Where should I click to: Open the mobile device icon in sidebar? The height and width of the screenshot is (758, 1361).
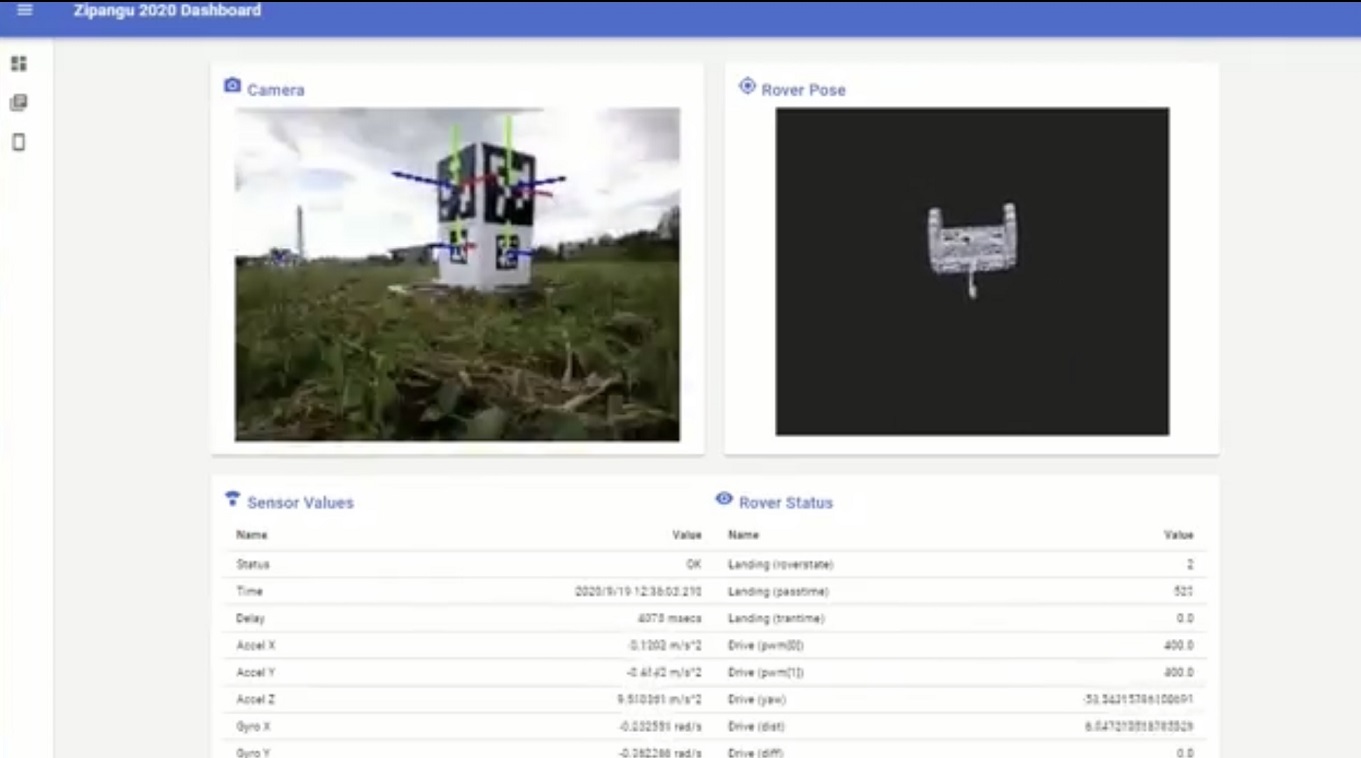pos(18,142)
